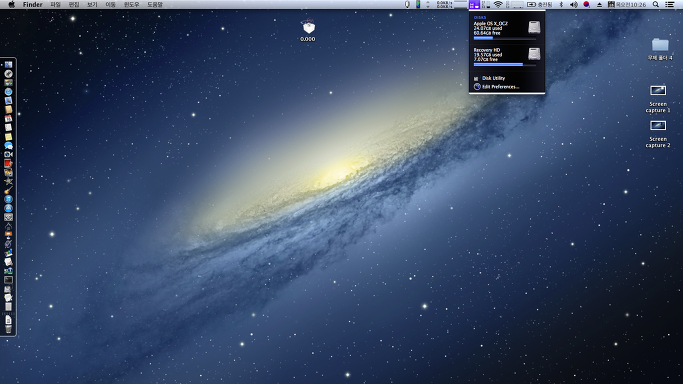Open iTunes music note icon in Dock
Screen dimensions: 683x384
pyautogui.click(x=8, y=199)
